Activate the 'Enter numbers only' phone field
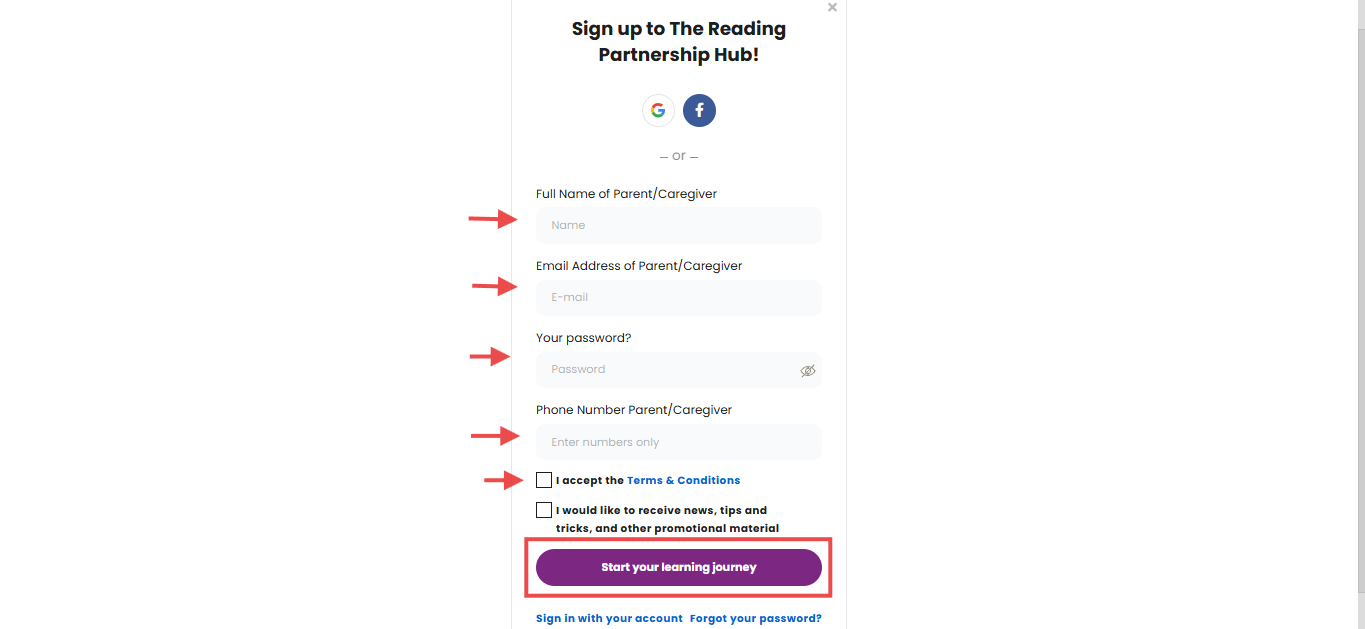The image size is (1365, 629). (679, 442)
